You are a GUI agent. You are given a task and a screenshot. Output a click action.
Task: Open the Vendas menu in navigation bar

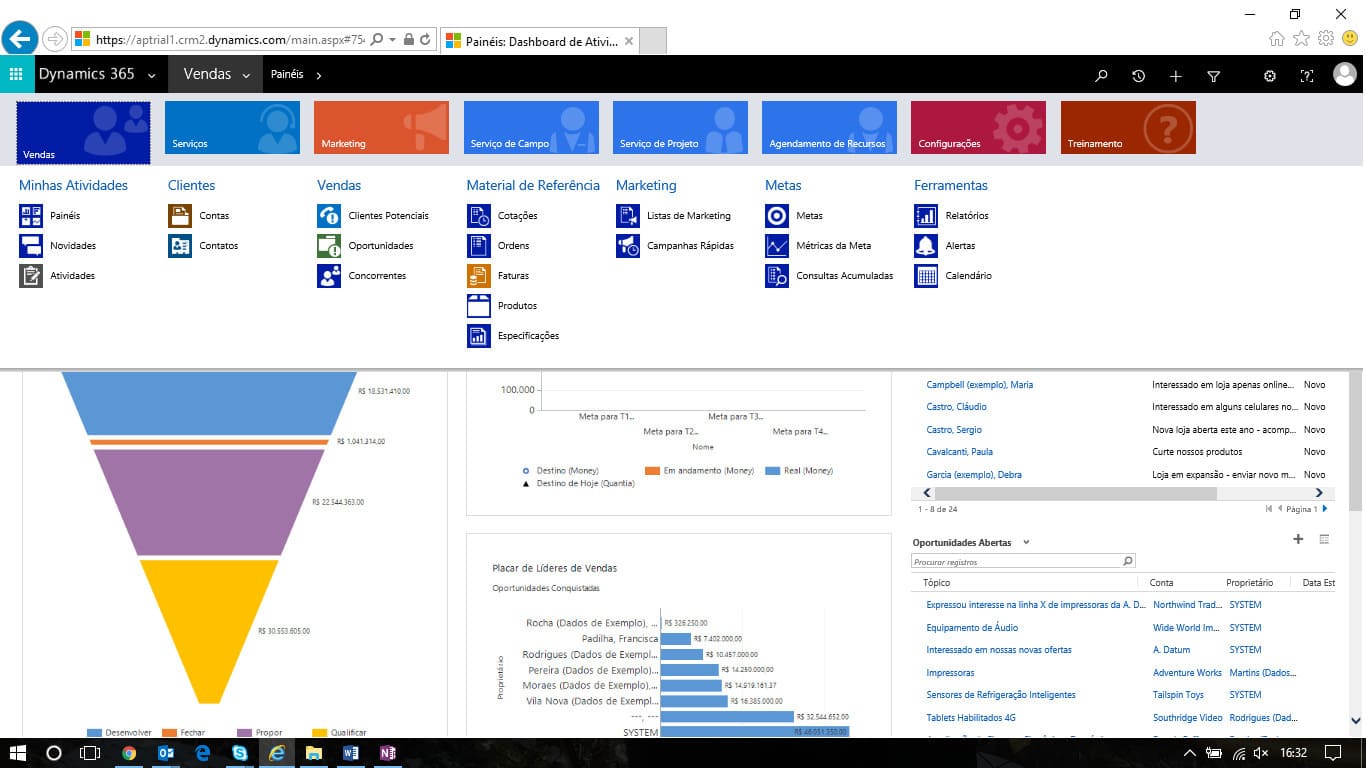215,75
